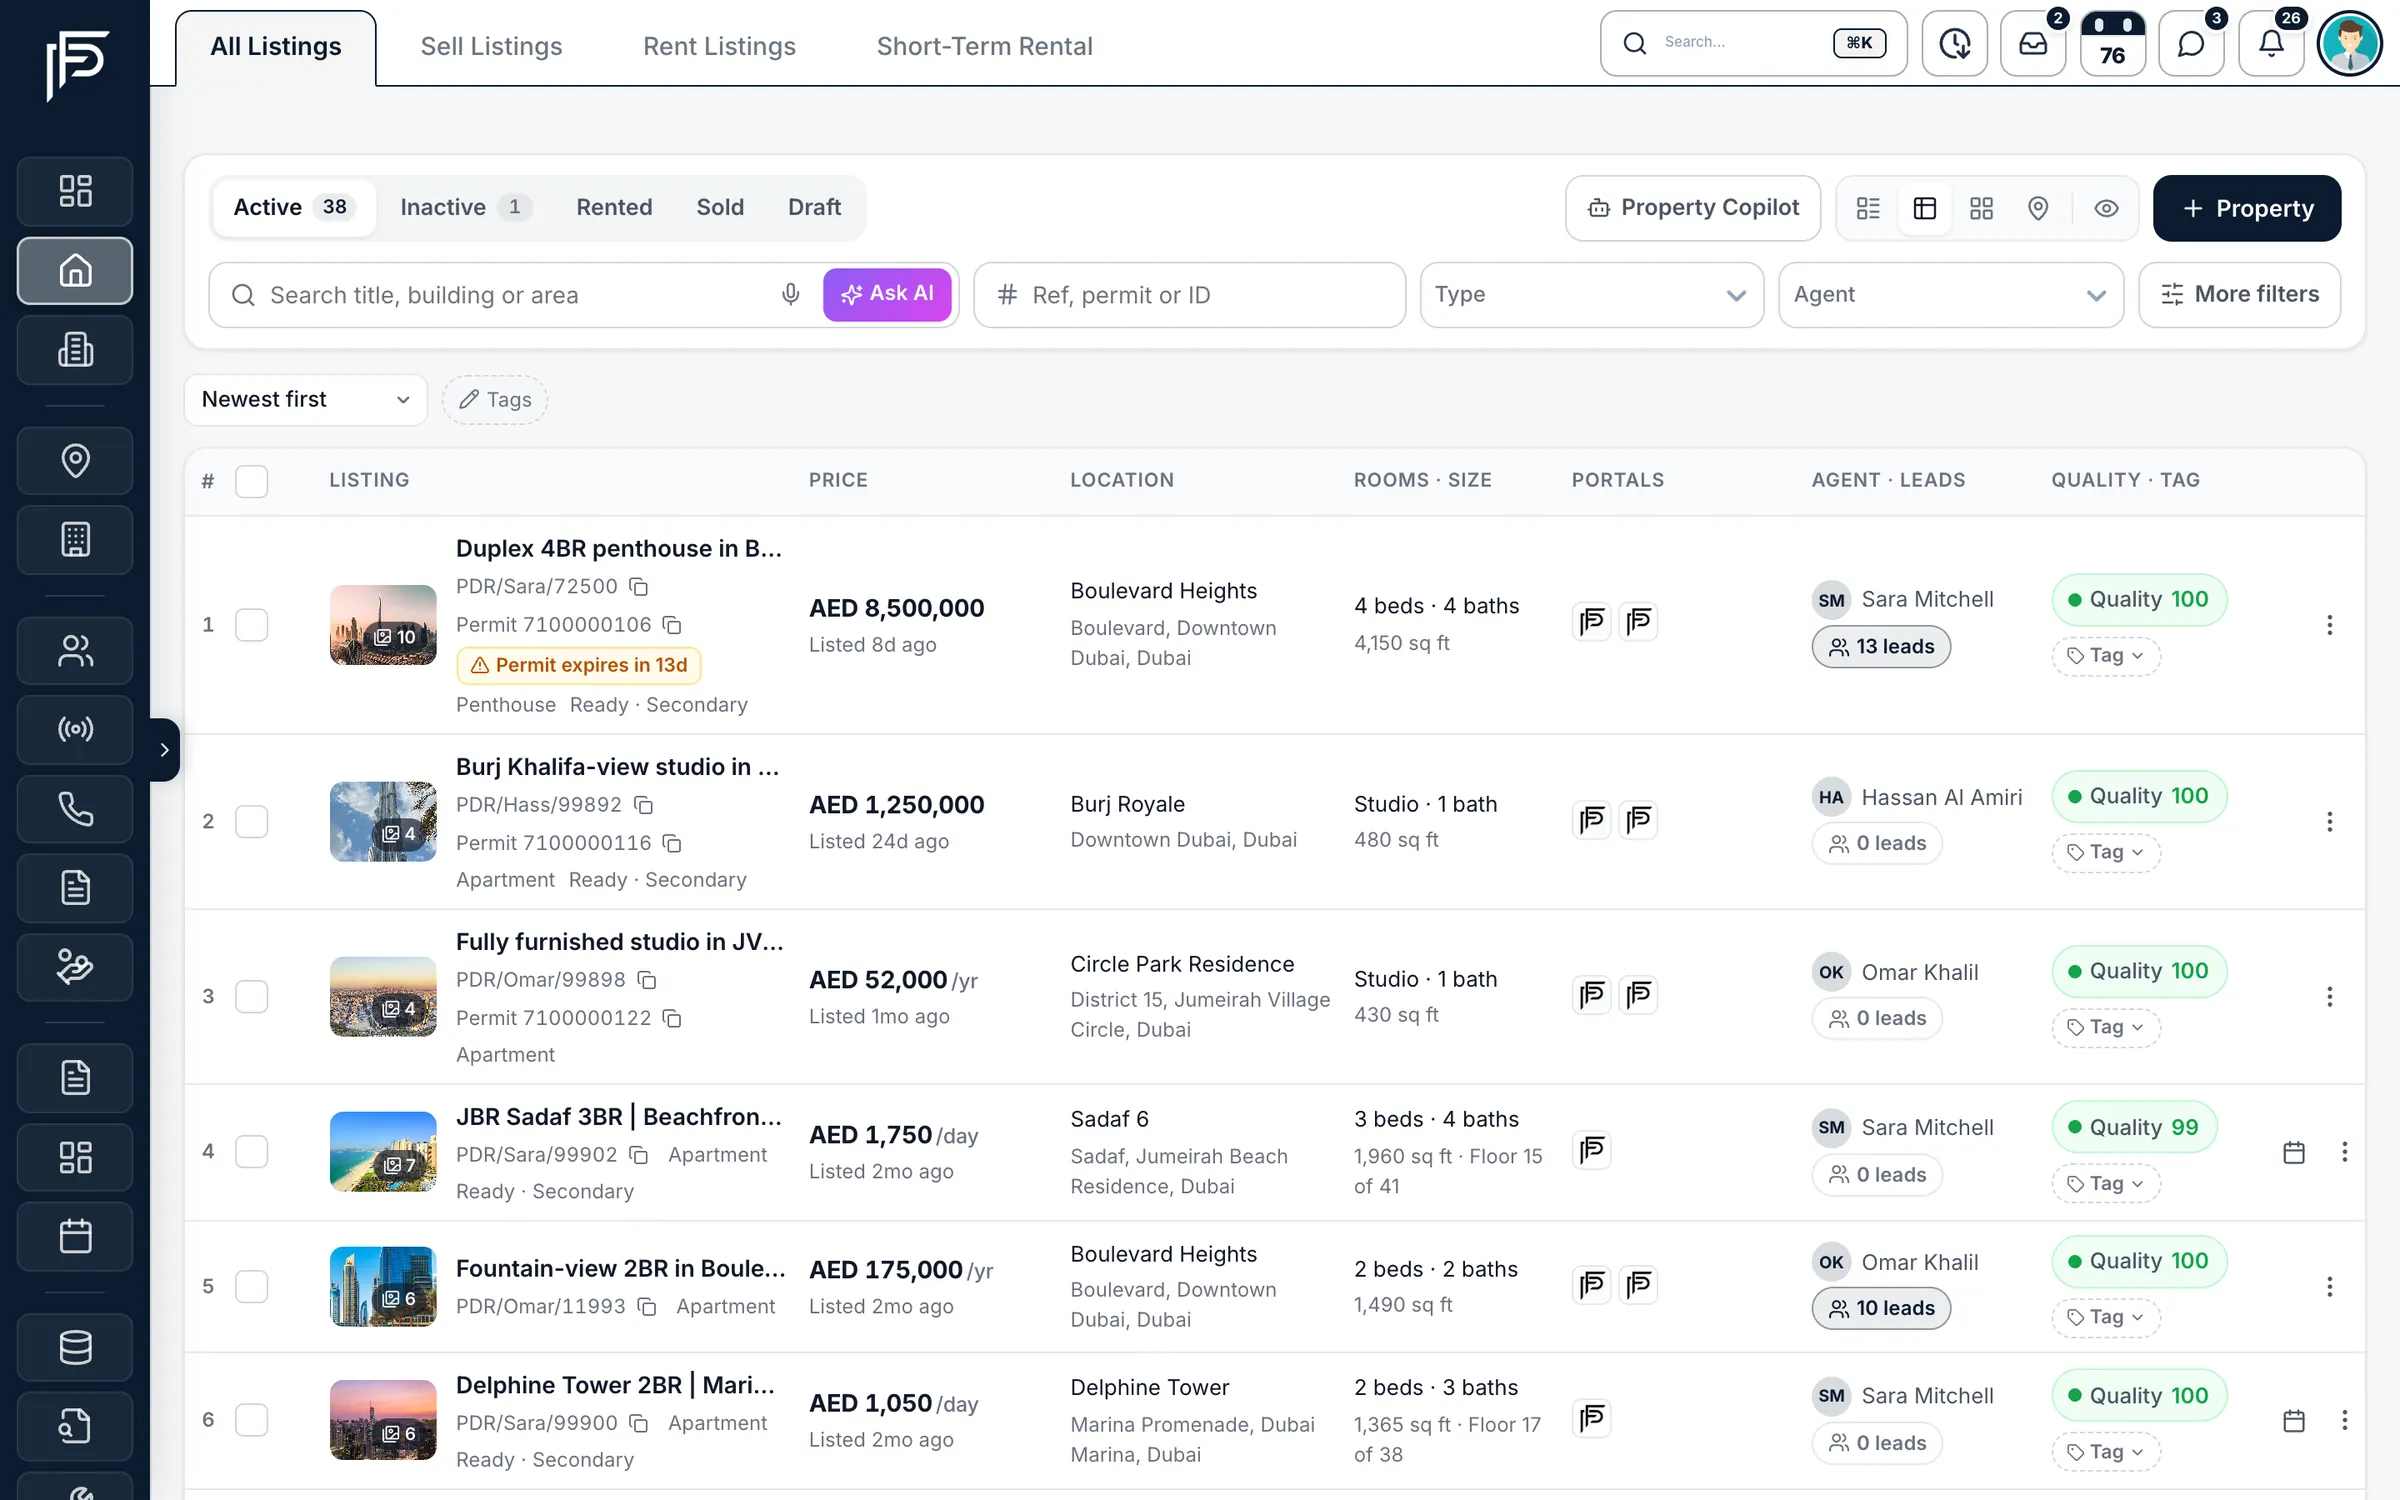
Task: Toggle the eye visibility icon in toolbar
Action: (x=2106, y=208)
